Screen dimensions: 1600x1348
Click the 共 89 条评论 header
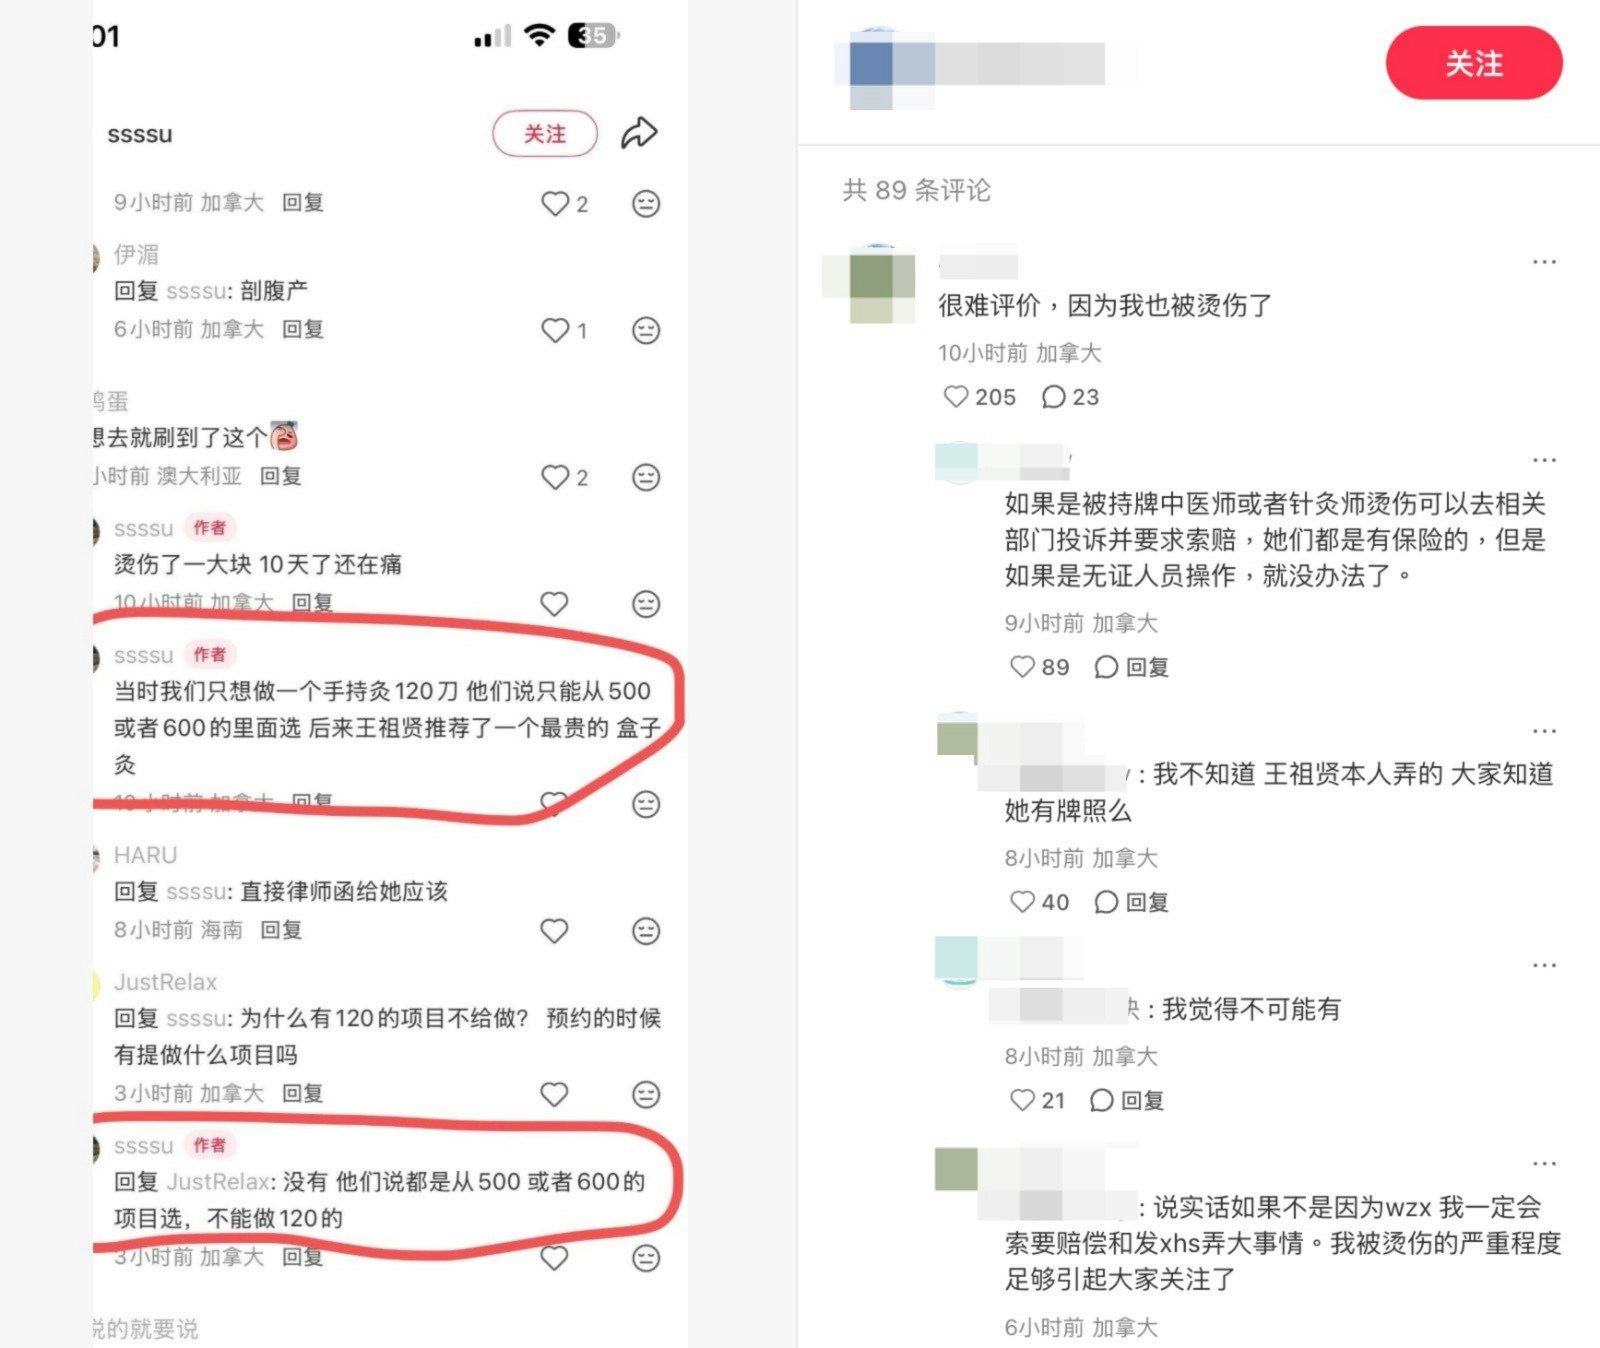pyautogui.click(x=916, y=190)
